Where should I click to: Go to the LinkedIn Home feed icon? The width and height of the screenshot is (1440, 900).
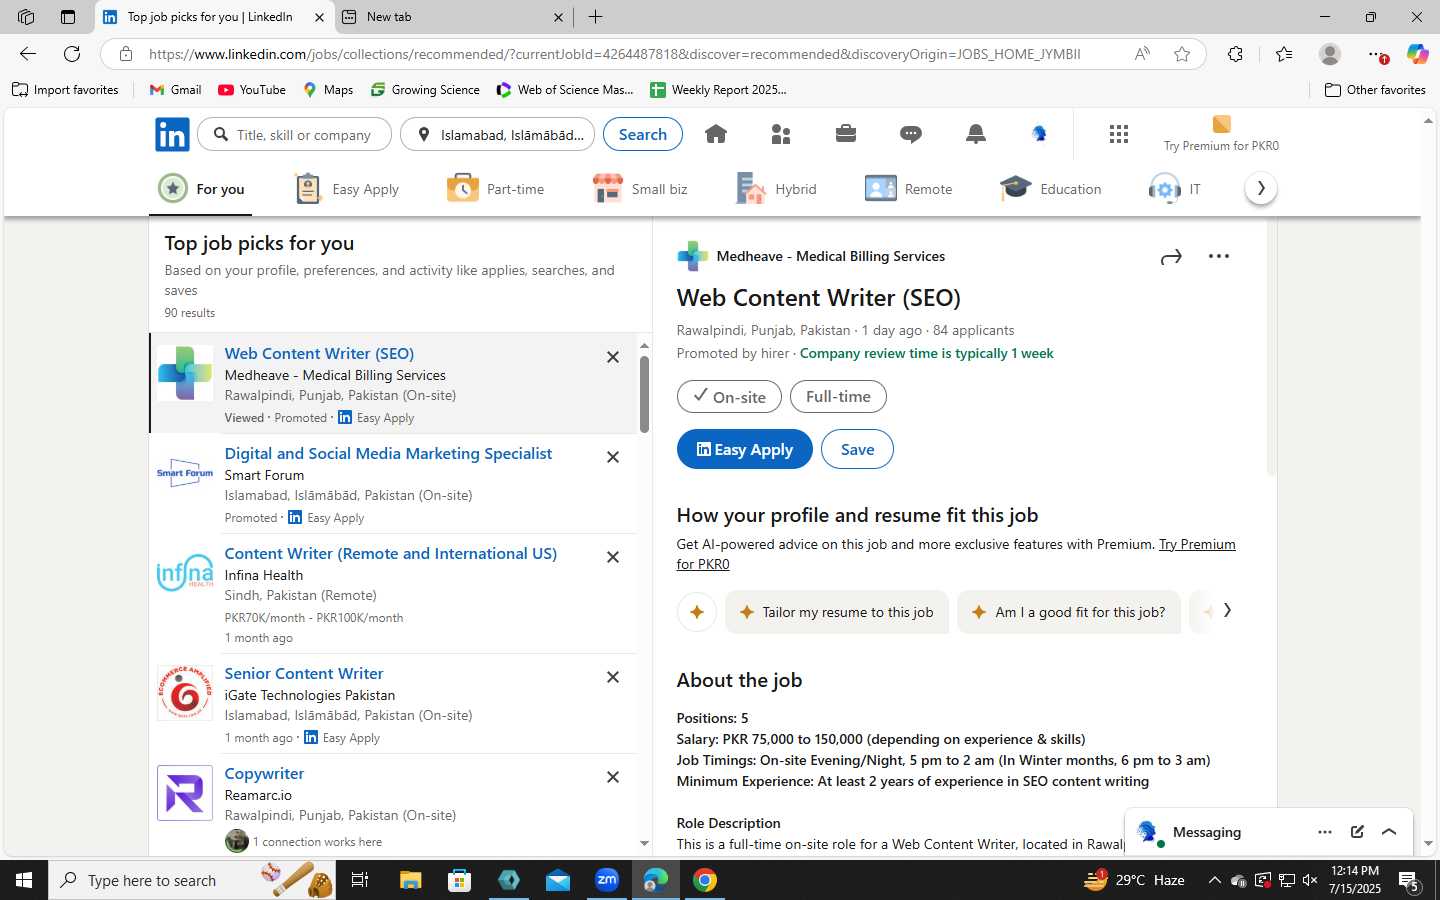click(x=716, y=134)
